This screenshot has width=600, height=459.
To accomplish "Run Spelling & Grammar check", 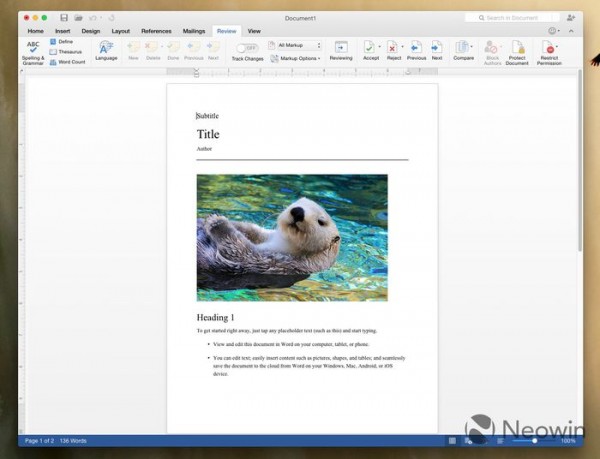I will point(33,53).
